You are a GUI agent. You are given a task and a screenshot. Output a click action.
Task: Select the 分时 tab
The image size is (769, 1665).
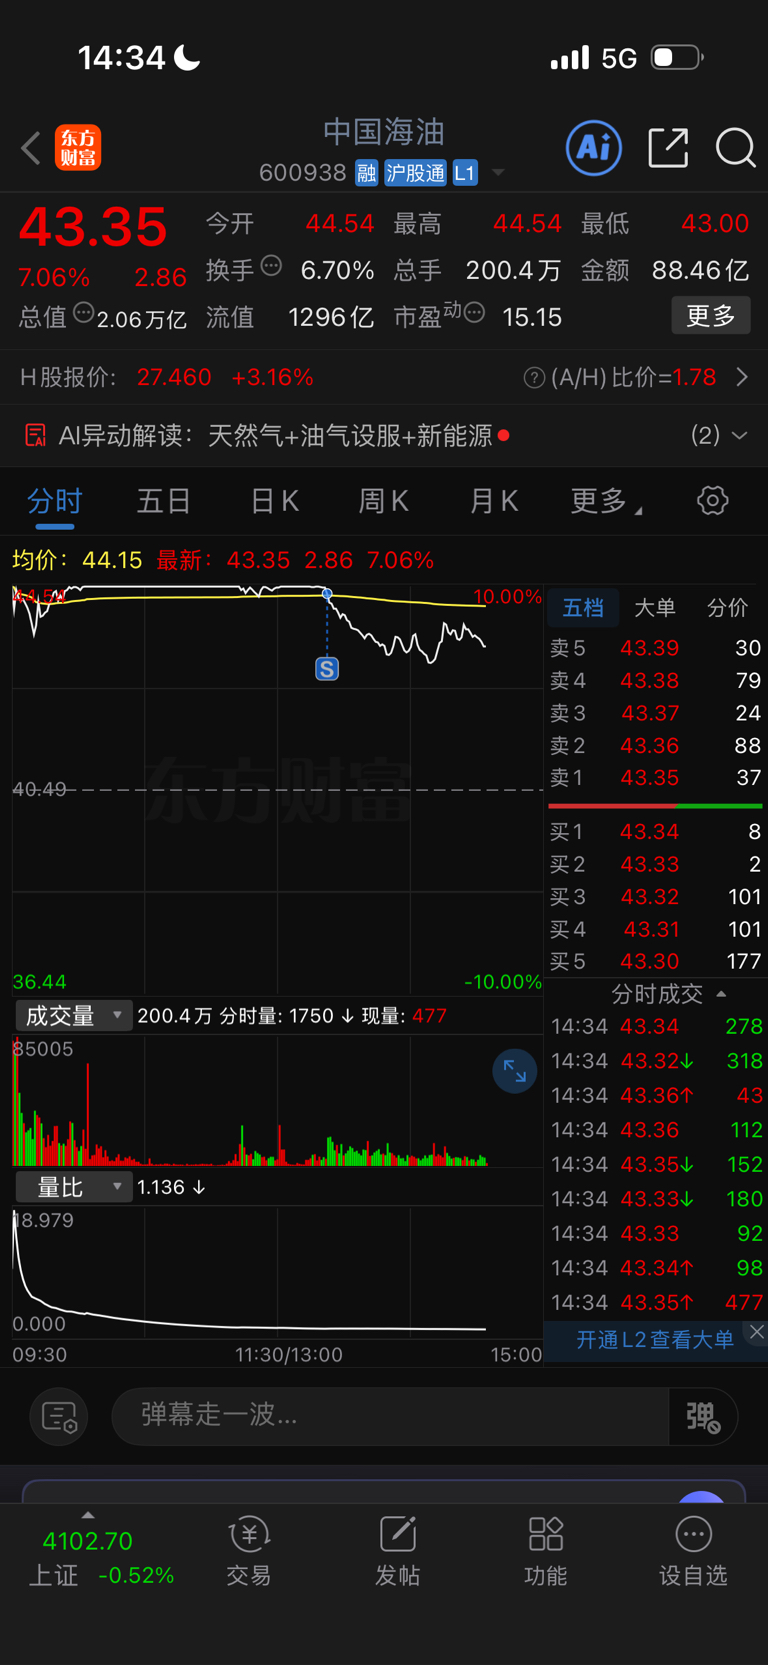[54, 501]
